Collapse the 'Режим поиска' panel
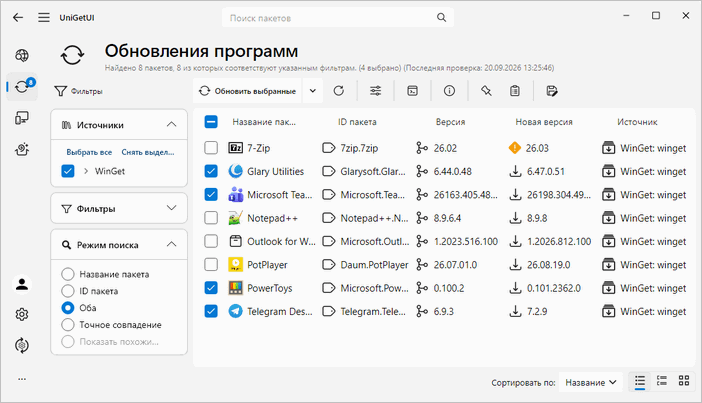Viewport: 702px width, 403px height. (x=171, y=244)
